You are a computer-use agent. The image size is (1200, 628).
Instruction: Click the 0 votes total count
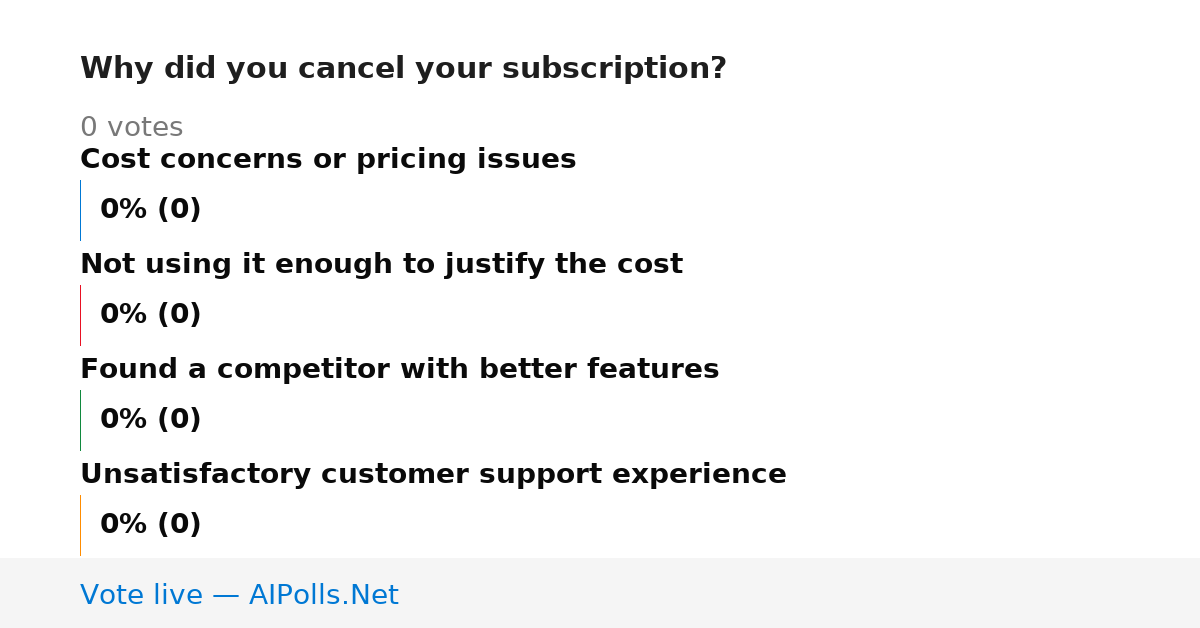pos(131,128)
